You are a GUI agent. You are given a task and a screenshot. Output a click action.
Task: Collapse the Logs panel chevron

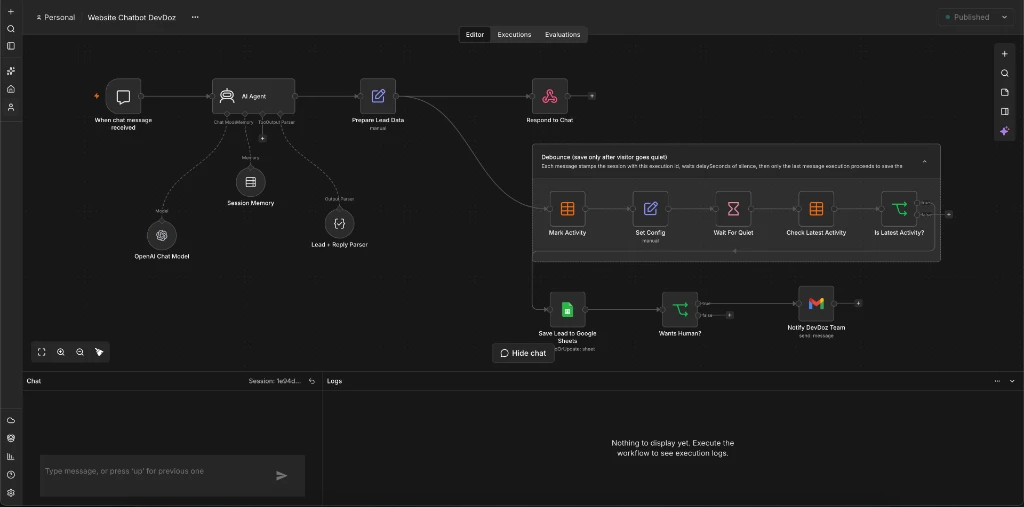(x=1012, y=381)
